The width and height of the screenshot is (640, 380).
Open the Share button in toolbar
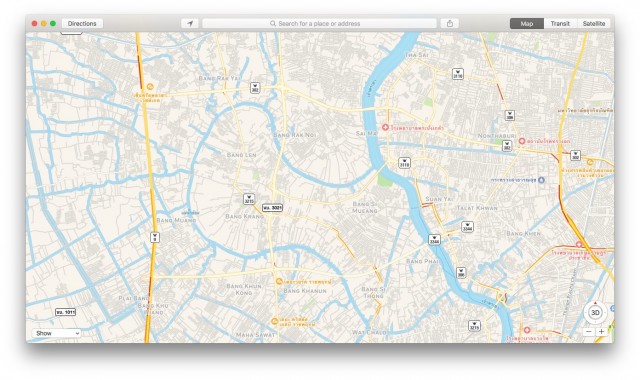(450, 24)
